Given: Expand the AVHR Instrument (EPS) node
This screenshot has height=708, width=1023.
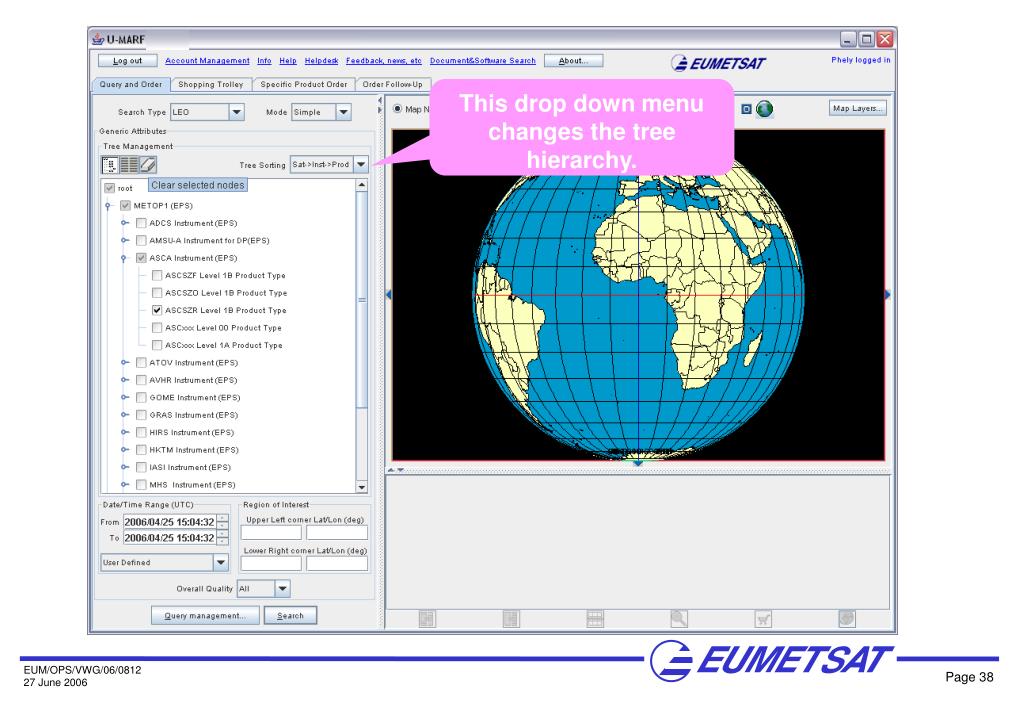Looking at the screenshot, I should 125,380.
